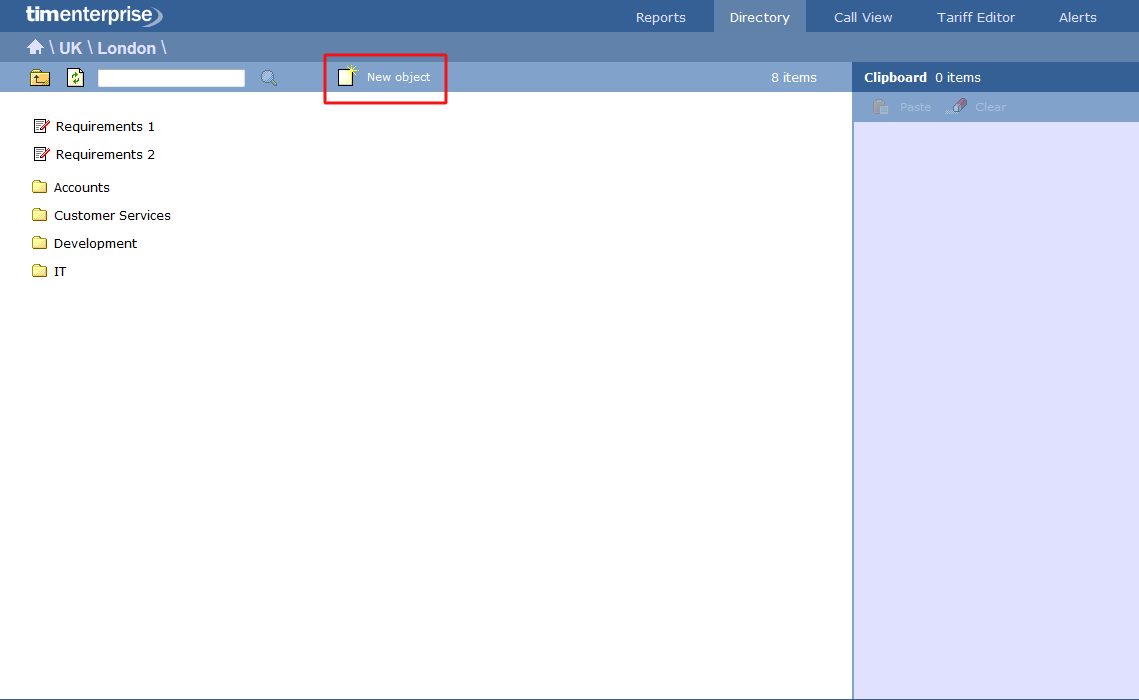Open the Tariff Editor tab

[975, 17]
